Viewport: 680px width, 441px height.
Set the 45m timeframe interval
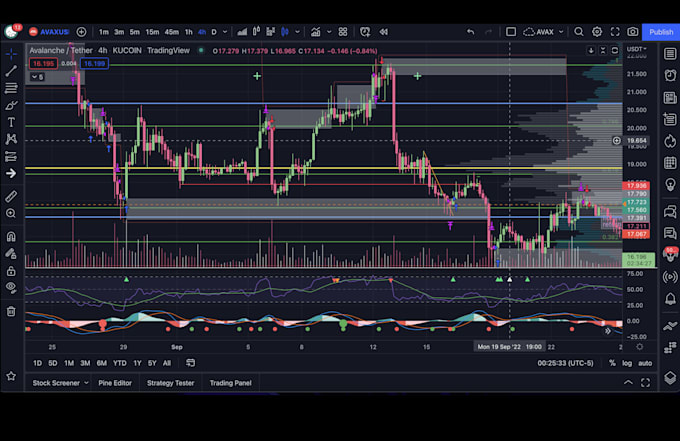pyautogui.click(x=171, y=32)
